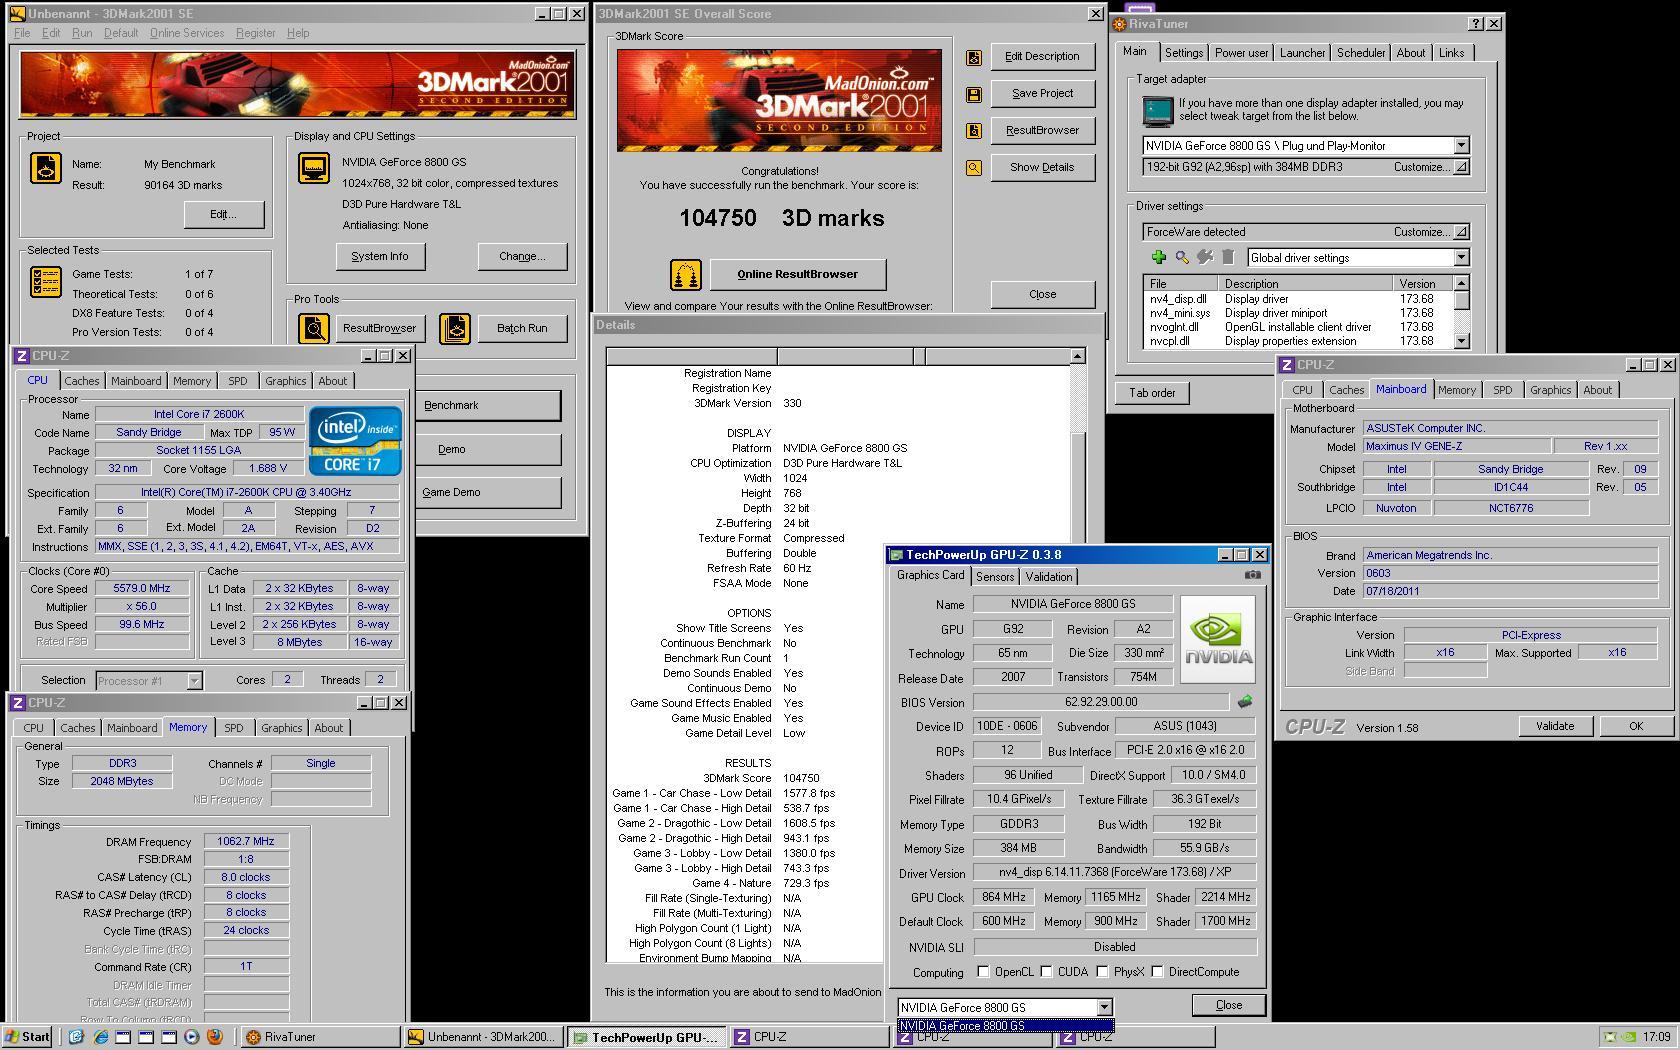Open Firefox from the quick launch bar
The height and width of the screenshot is (1050, 1680).
(214, 1037)
